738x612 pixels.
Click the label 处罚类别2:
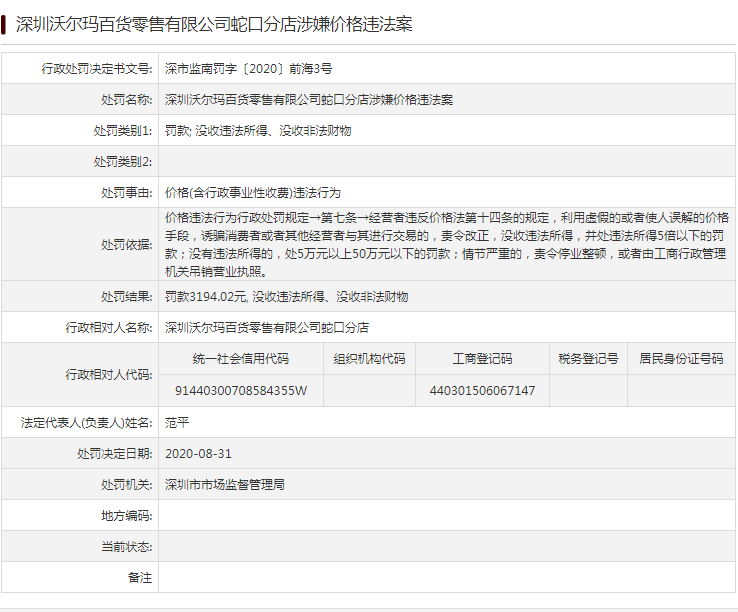pyautogui.click(x=123, y=162)
